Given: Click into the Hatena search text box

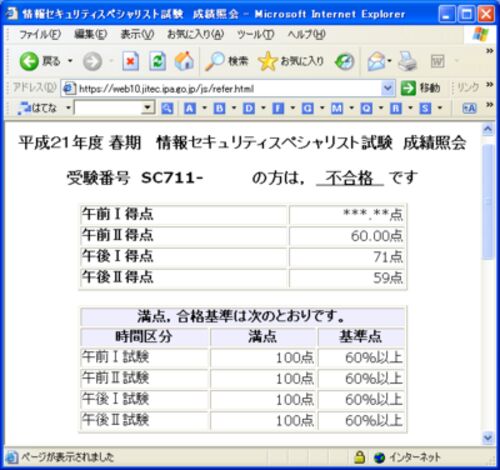Looking at the screenshot, I should [x=108, y=108].
